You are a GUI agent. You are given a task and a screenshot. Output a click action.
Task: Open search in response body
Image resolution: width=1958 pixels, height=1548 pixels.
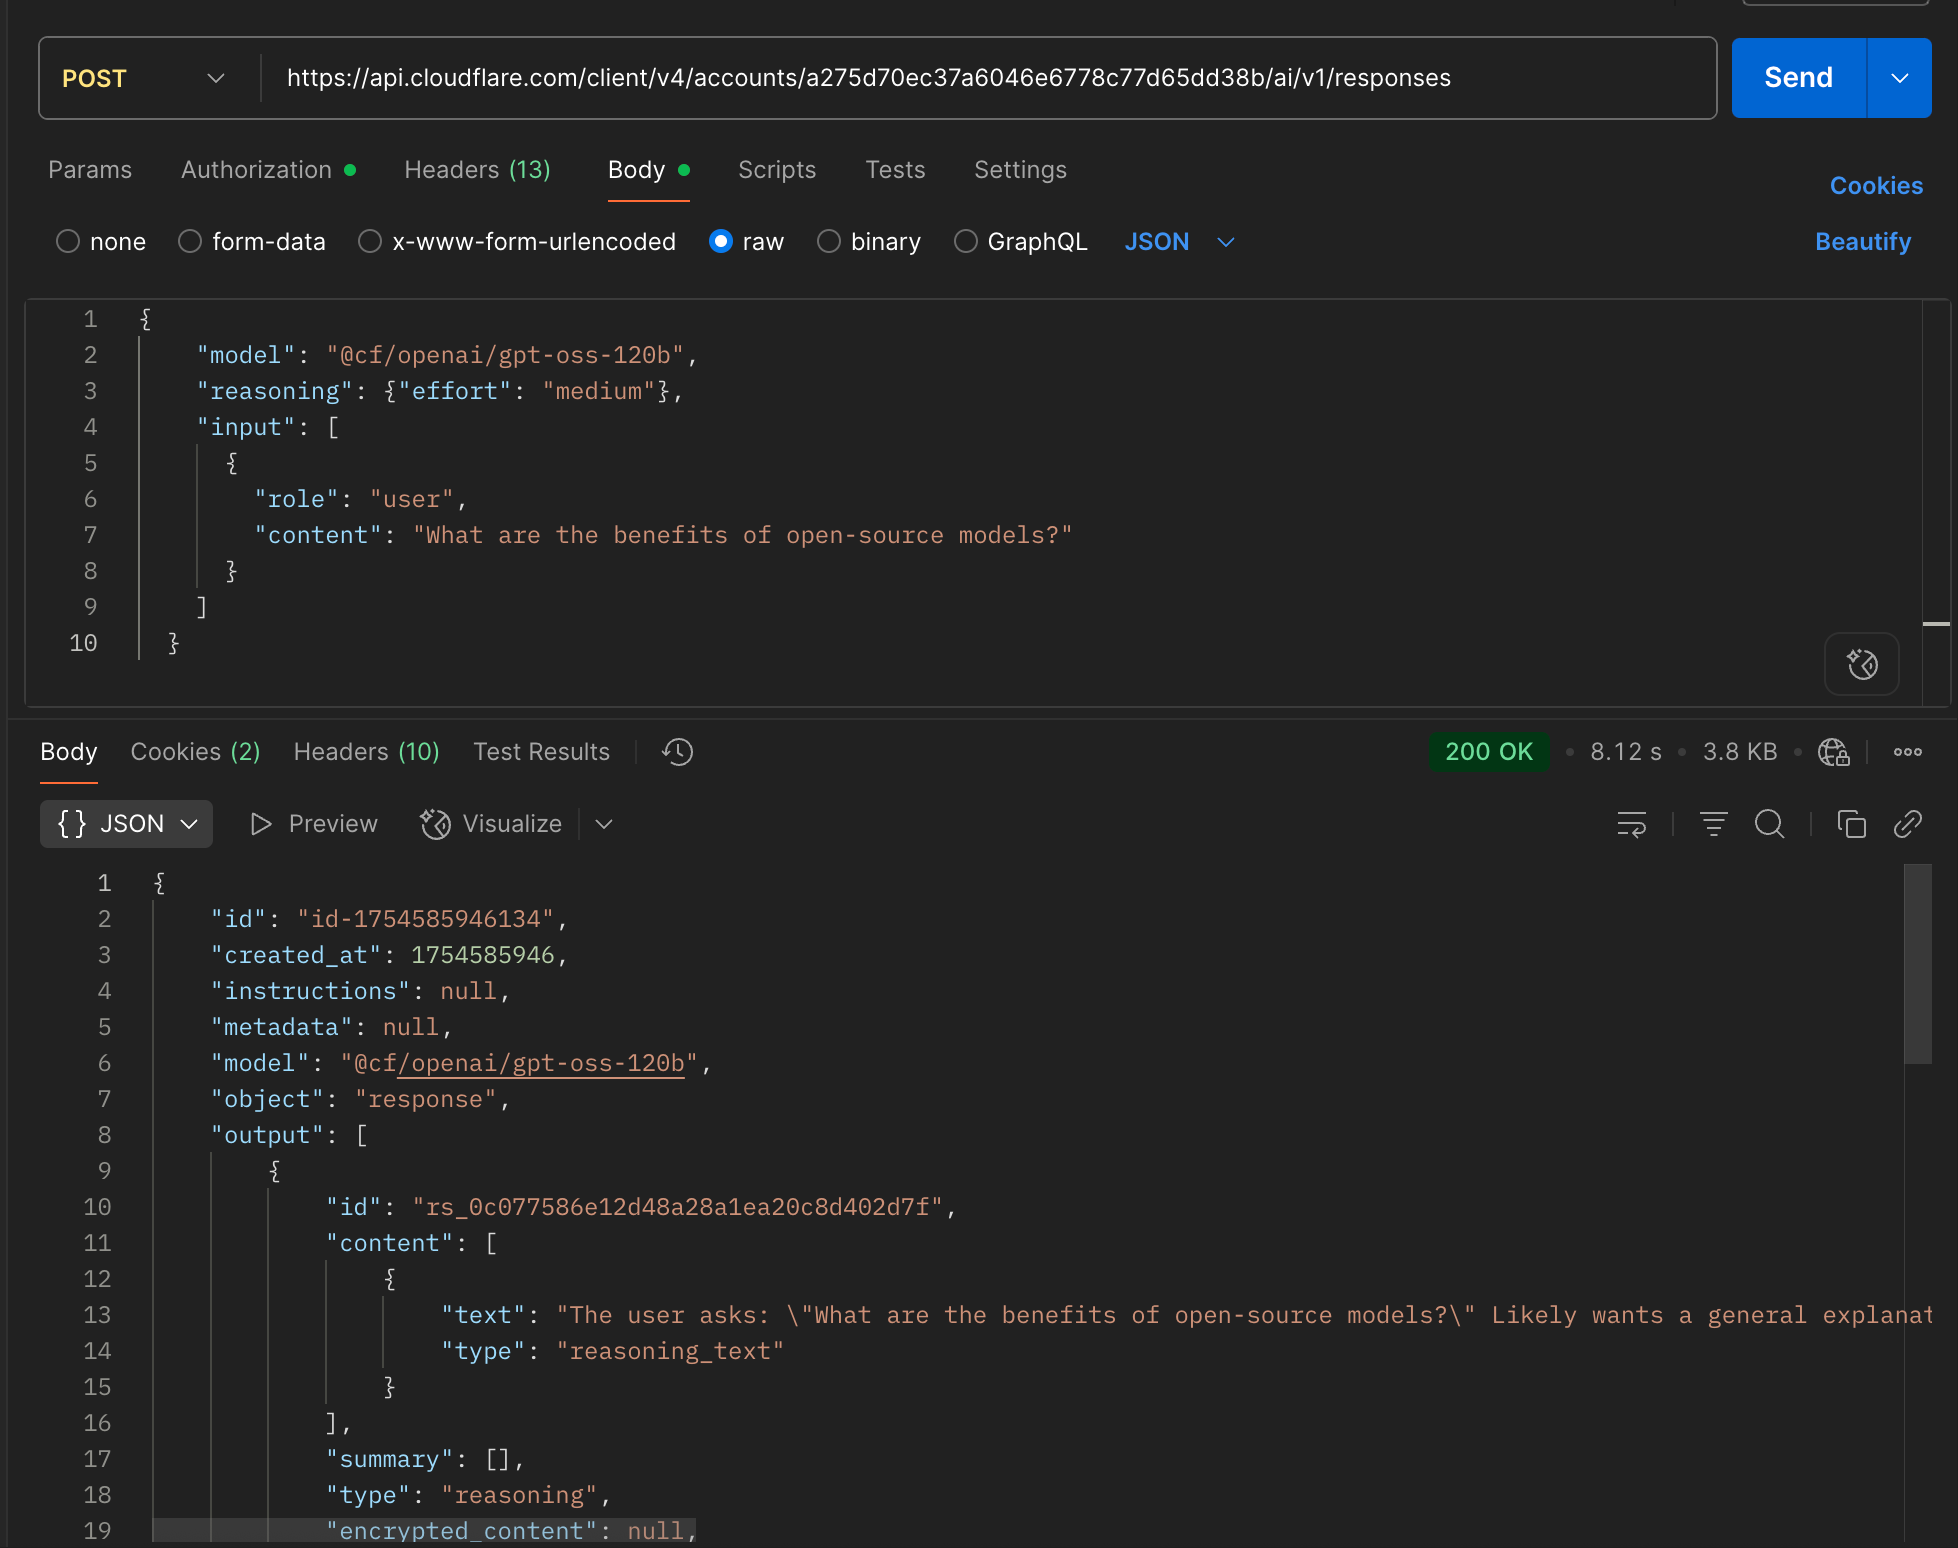(x=1769, y=824)
